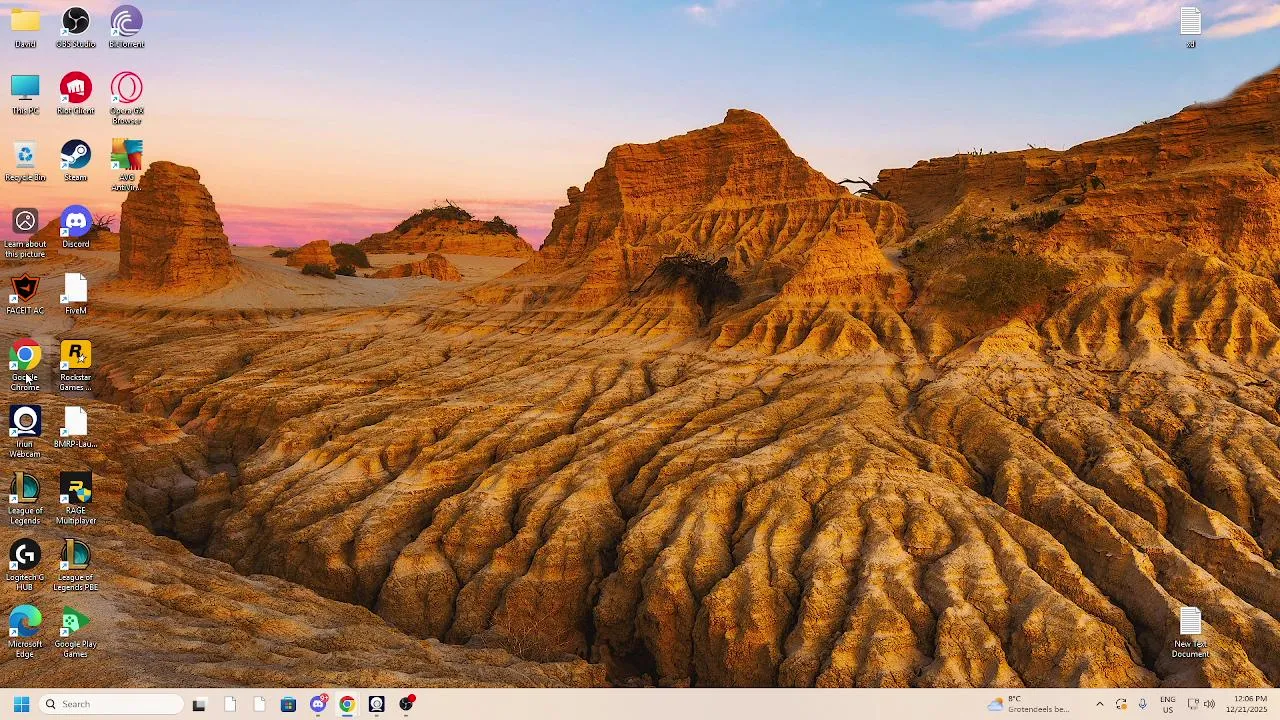1280x720 pixels.
Task: Select the Iriun Webcam desktop shortcut
Action: click(25, 433)
